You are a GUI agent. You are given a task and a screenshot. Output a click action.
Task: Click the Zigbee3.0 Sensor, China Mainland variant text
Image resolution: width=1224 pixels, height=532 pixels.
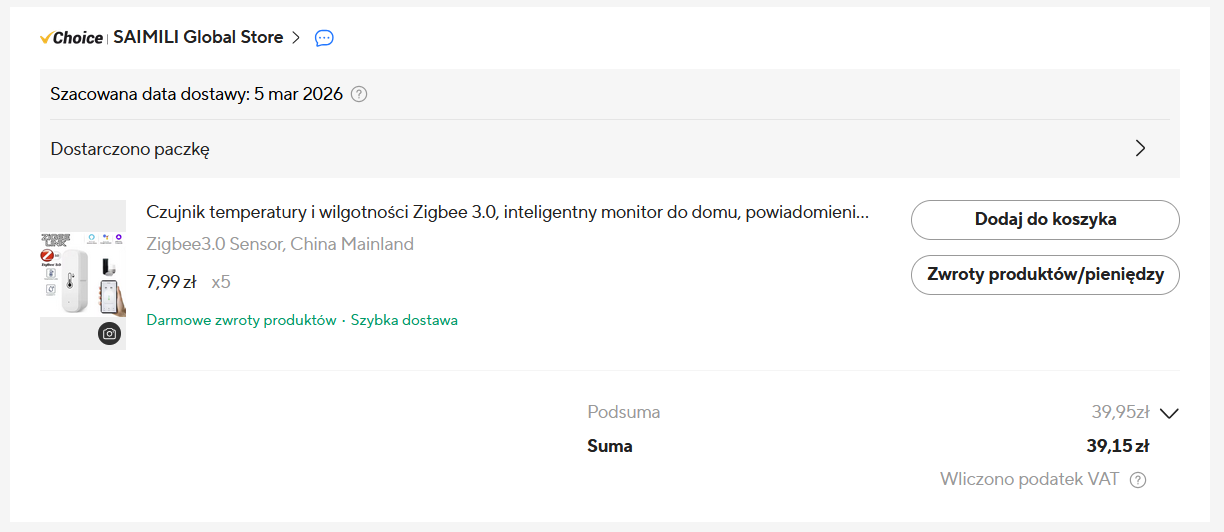pyautogui.click(x=280, y=244)
